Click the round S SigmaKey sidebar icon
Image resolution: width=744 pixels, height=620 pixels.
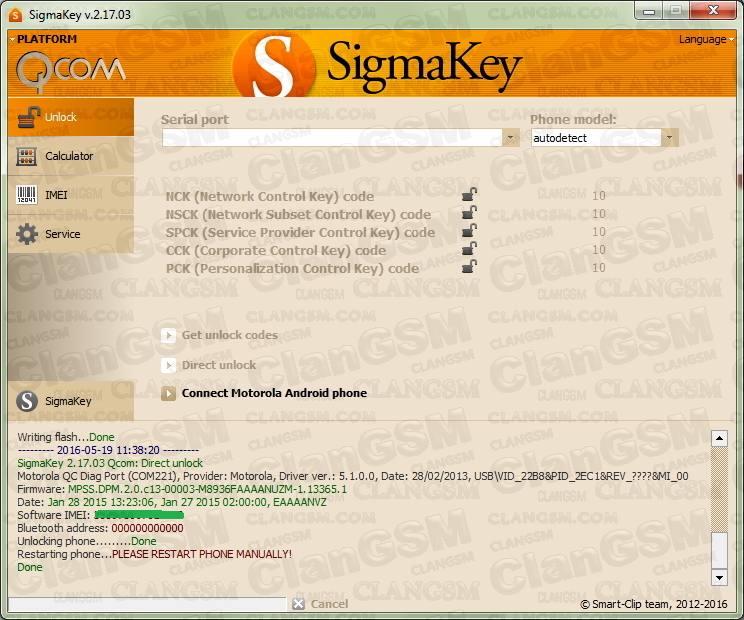coord(27,401)
